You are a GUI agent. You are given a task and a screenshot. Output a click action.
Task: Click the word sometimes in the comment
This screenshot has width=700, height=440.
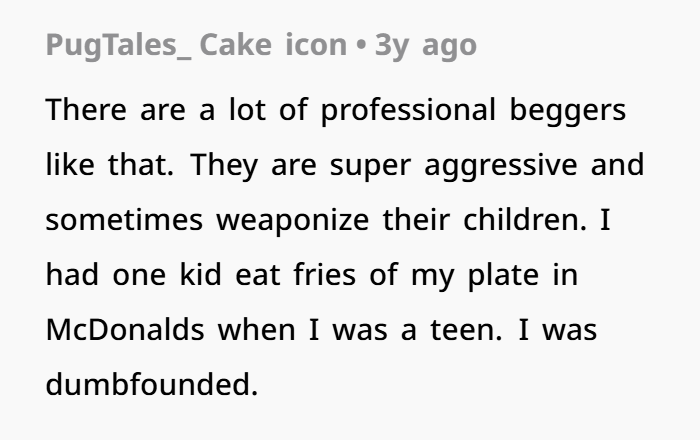pos(124,220)
